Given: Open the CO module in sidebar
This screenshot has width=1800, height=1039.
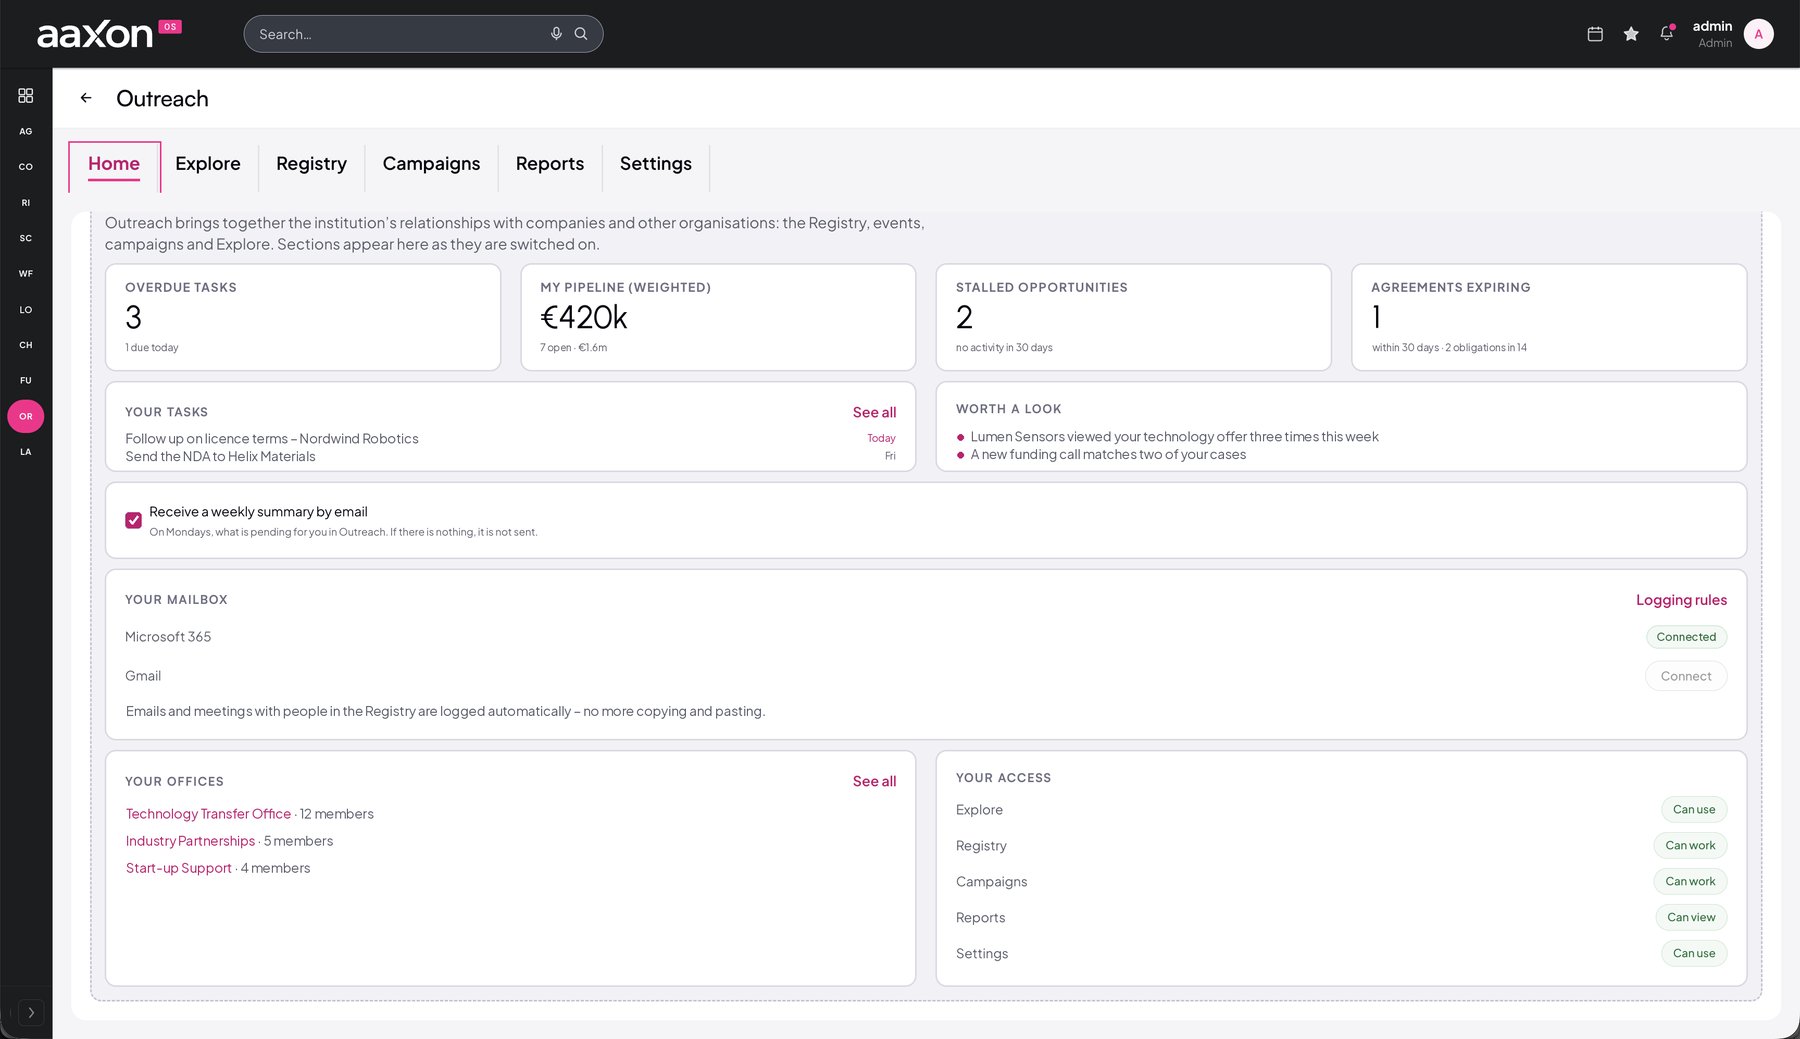Looking at the screenshot, I should 26,167.
